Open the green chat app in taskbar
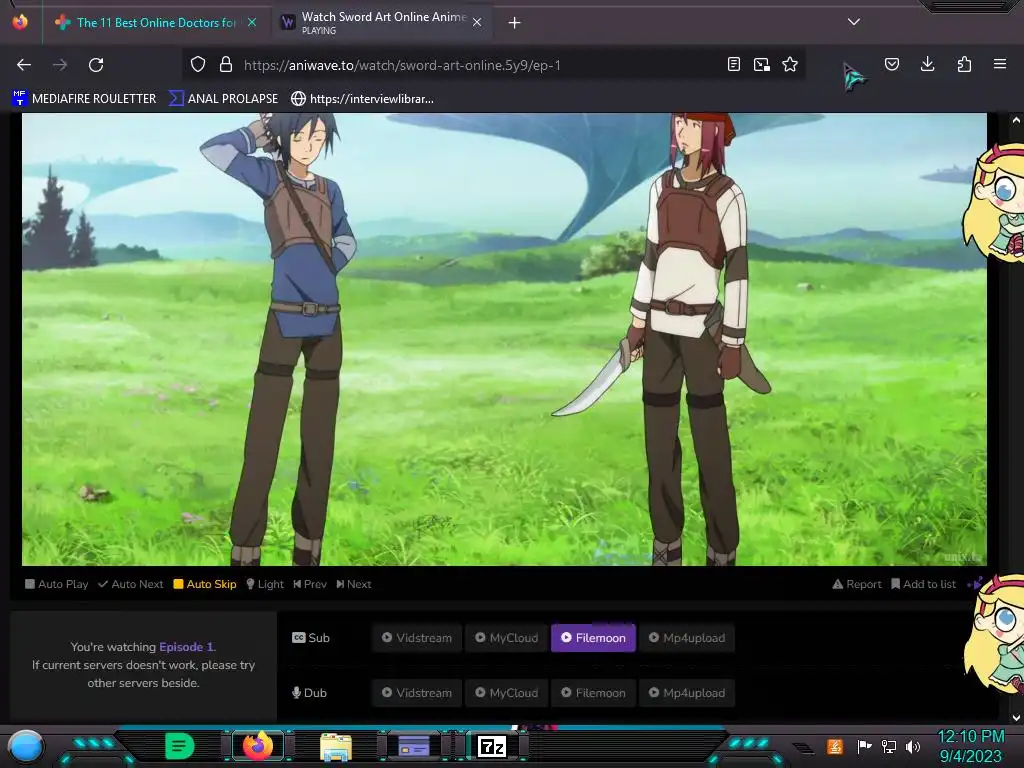 coord(180,746)
